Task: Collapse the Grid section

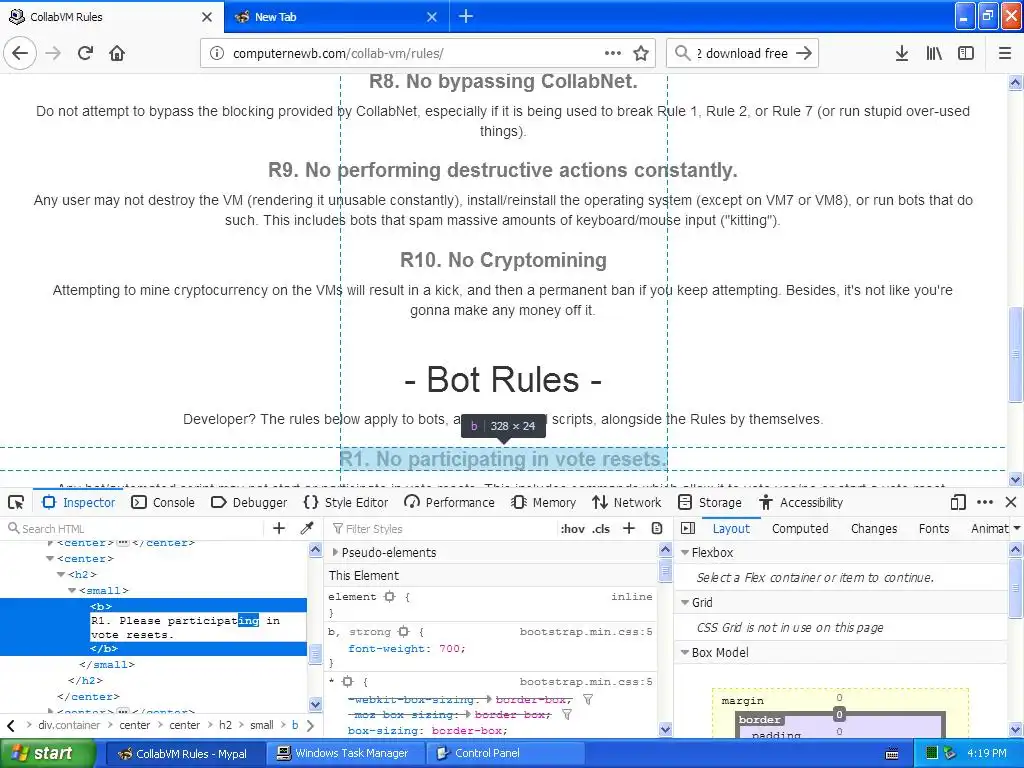Action: [685, 603]
